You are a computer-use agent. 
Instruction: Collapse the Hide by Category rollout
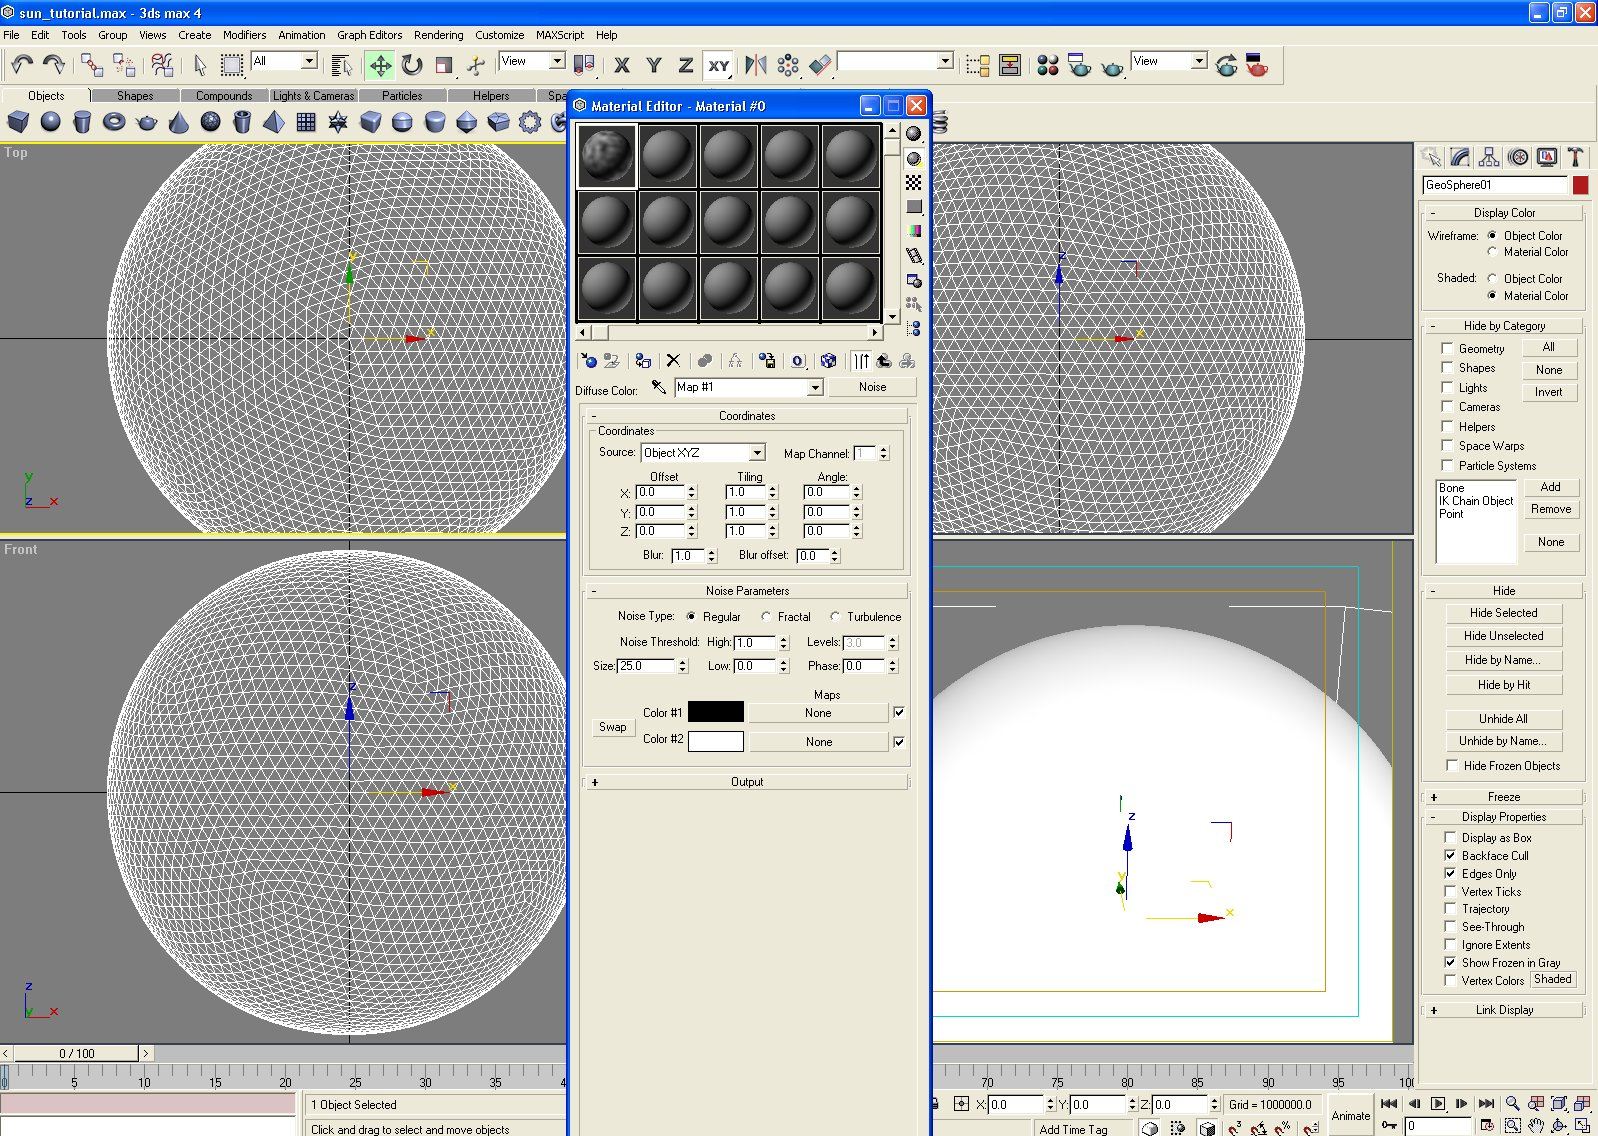pyautogui.click(x=1503, y=326)
